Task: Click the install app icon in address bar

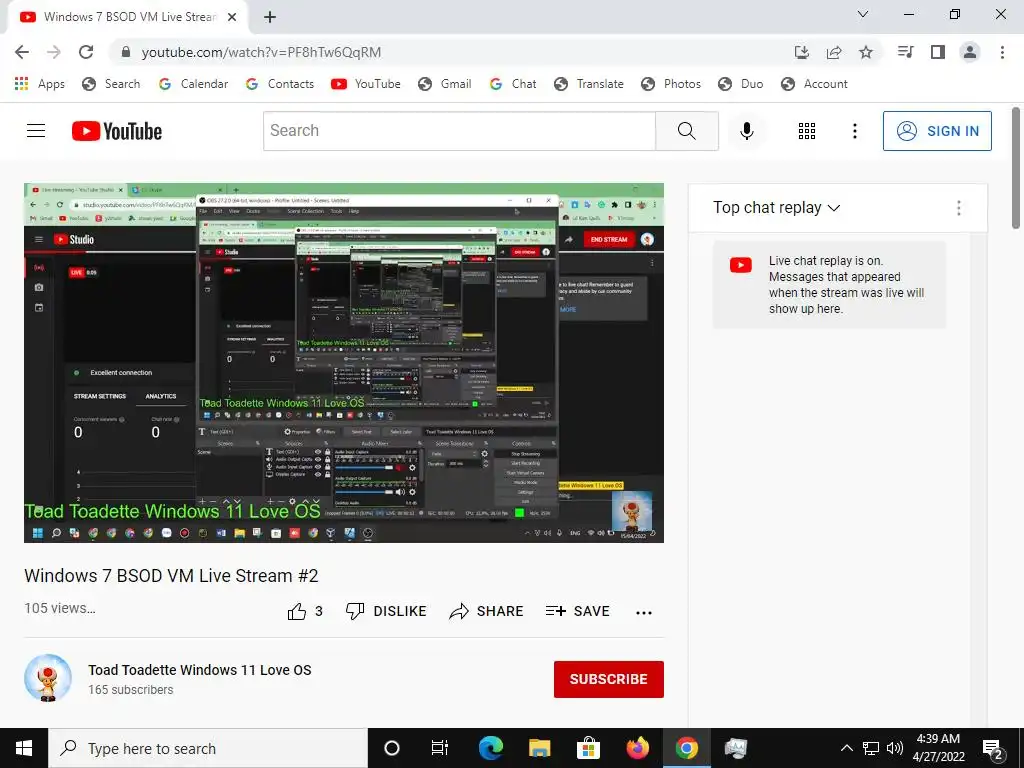Action: click(802, 52)
